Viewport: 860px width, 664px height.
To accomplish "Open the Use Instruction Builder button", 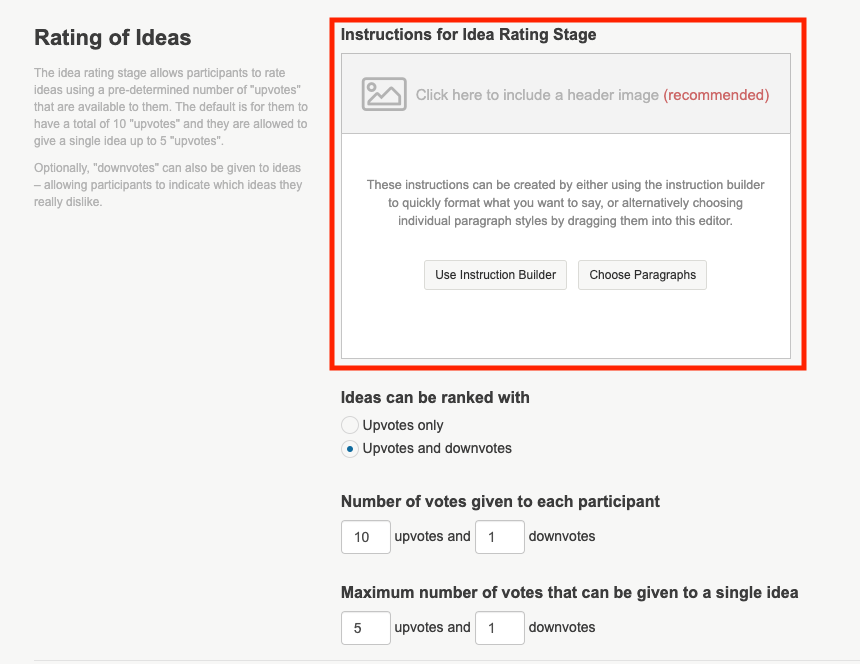I will pos(495,275).
